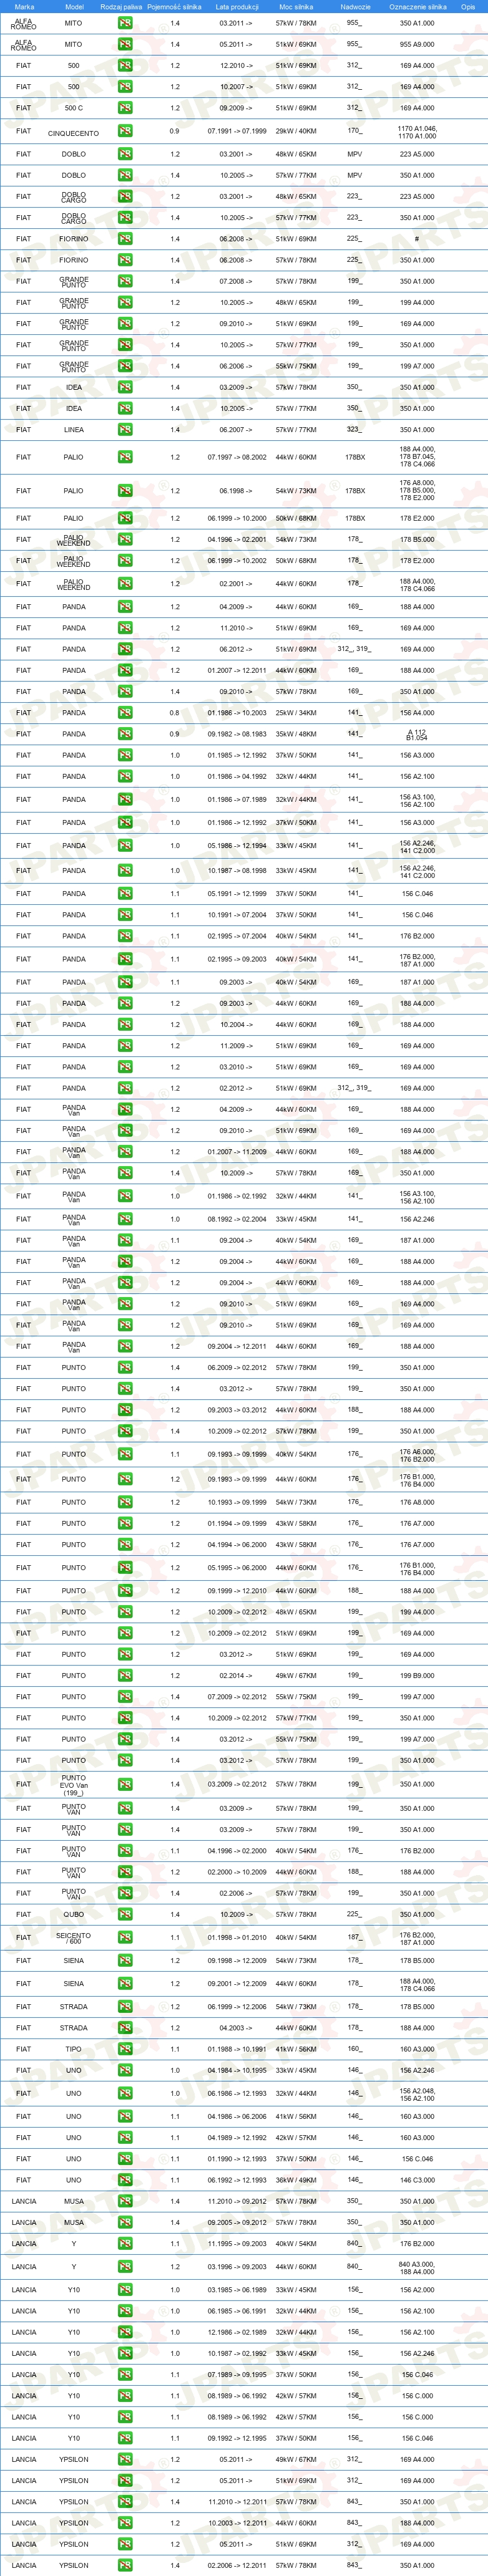Click the Moc silnika column header
Image resolution: width=488 pixels, height=2576 pixels.
click(296, 7)
